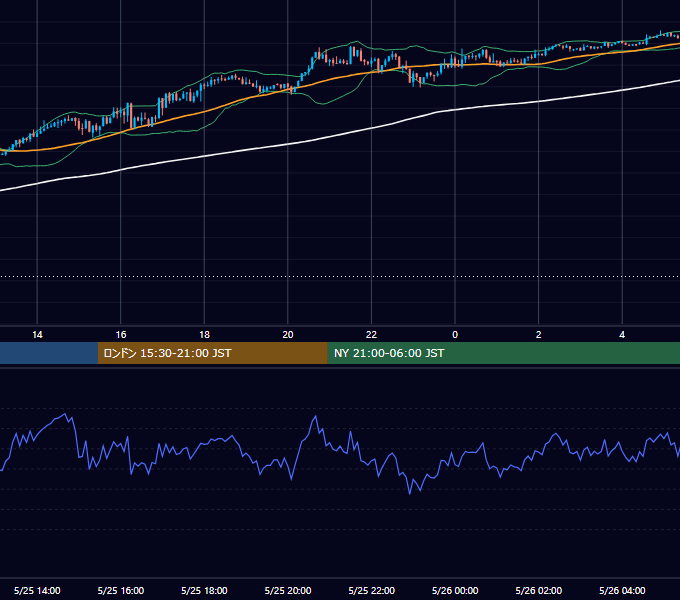Click hour label 20 on price chart axis
This screenshot has width=680, height=600.
click(x=288, y=335)
